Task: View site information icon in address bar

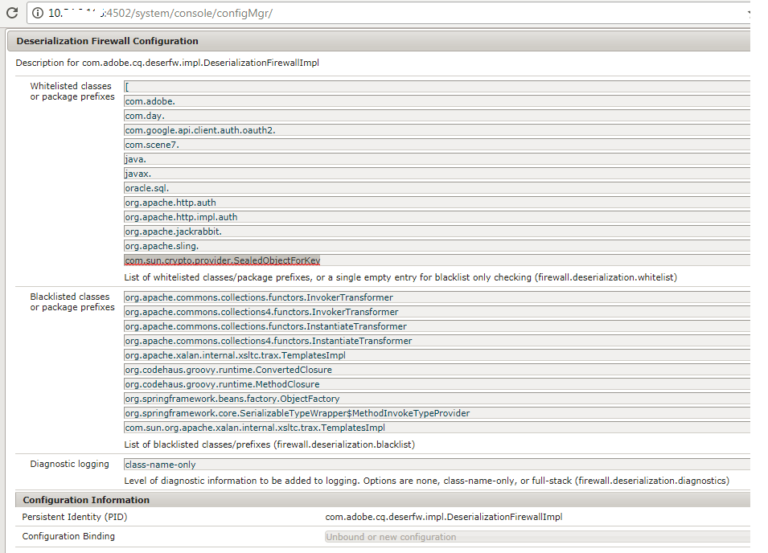Action: tap(38, 13)
